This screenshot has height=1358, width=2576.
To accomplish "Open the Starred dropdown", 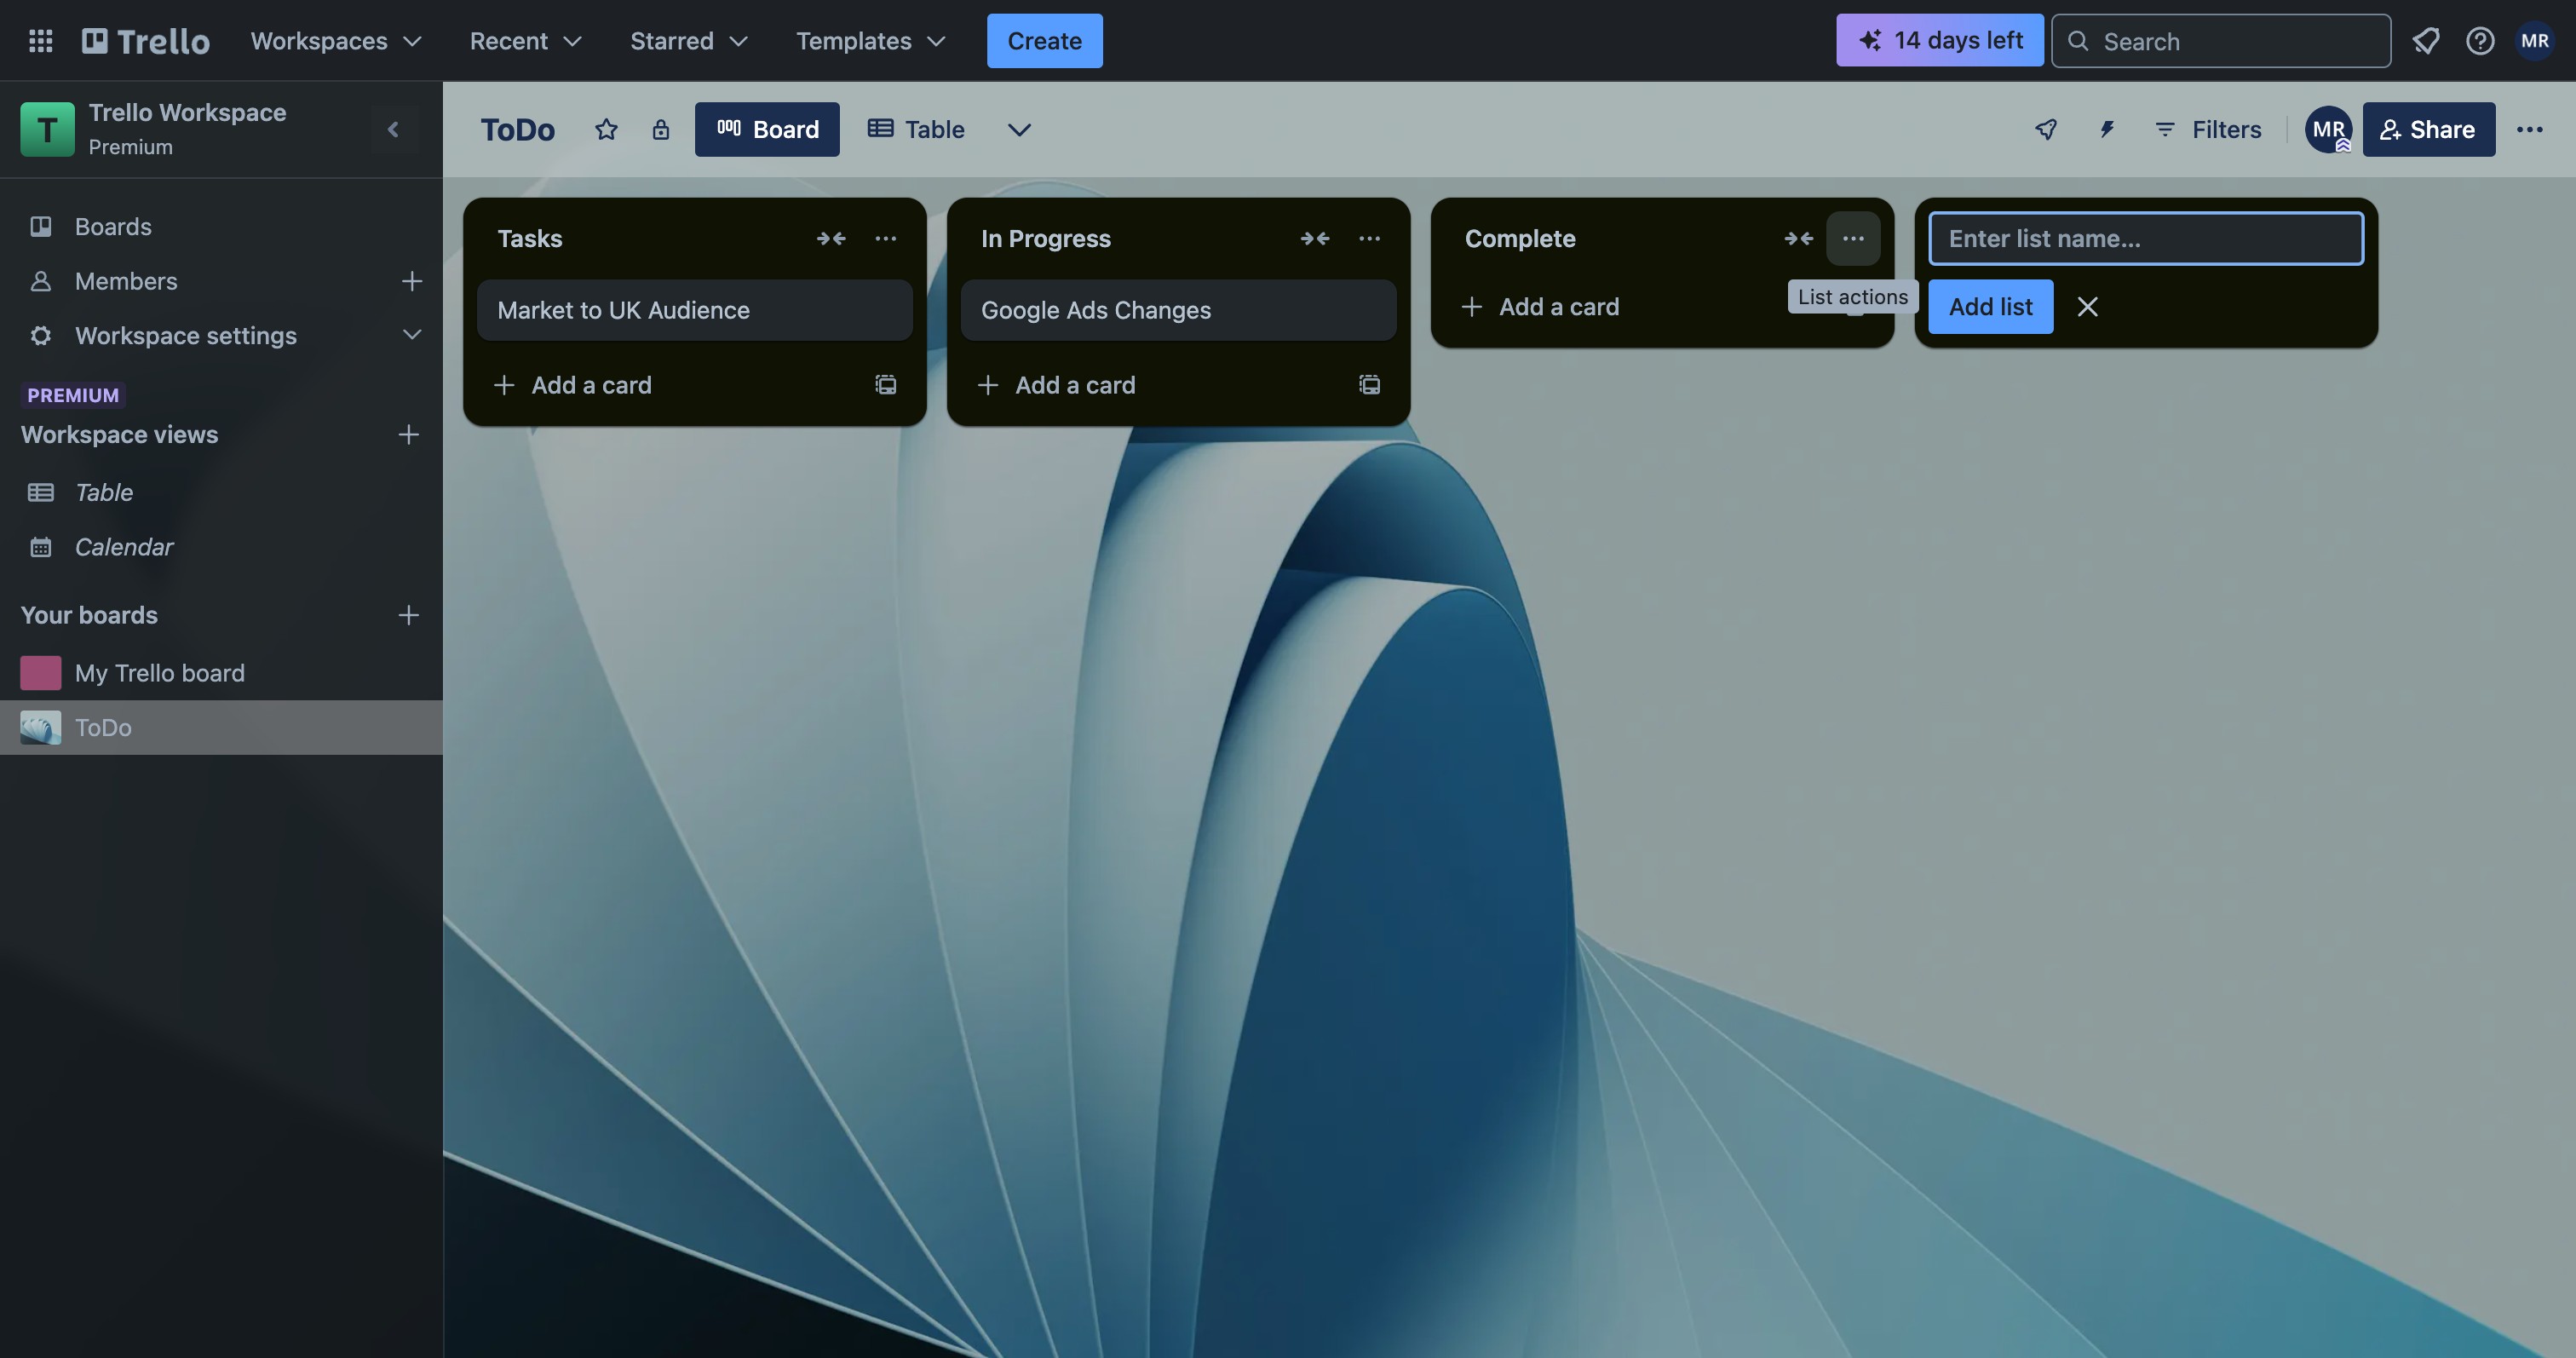I will (x=688, y=41).
